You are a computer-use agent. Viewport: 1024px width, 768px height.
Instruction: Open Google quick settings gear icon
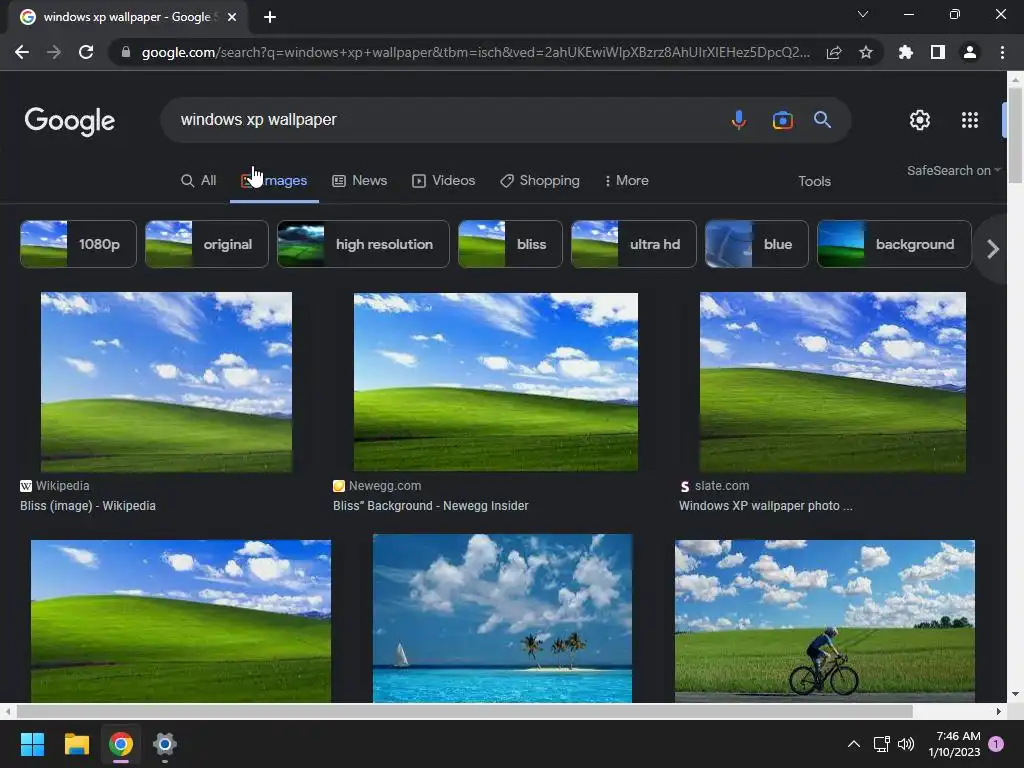[x=920, y=120]
